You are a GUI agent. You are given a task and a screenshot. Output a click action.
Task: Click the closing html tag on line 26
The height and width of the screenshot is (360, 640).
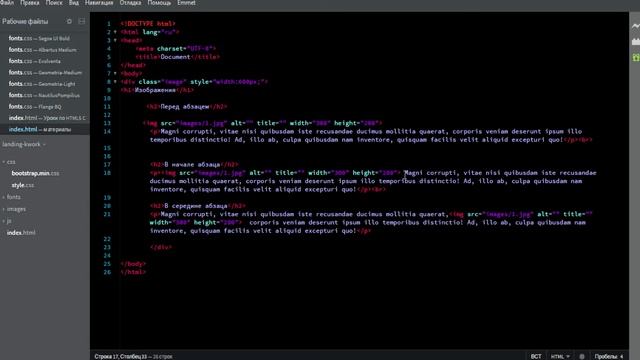(133, 272)
